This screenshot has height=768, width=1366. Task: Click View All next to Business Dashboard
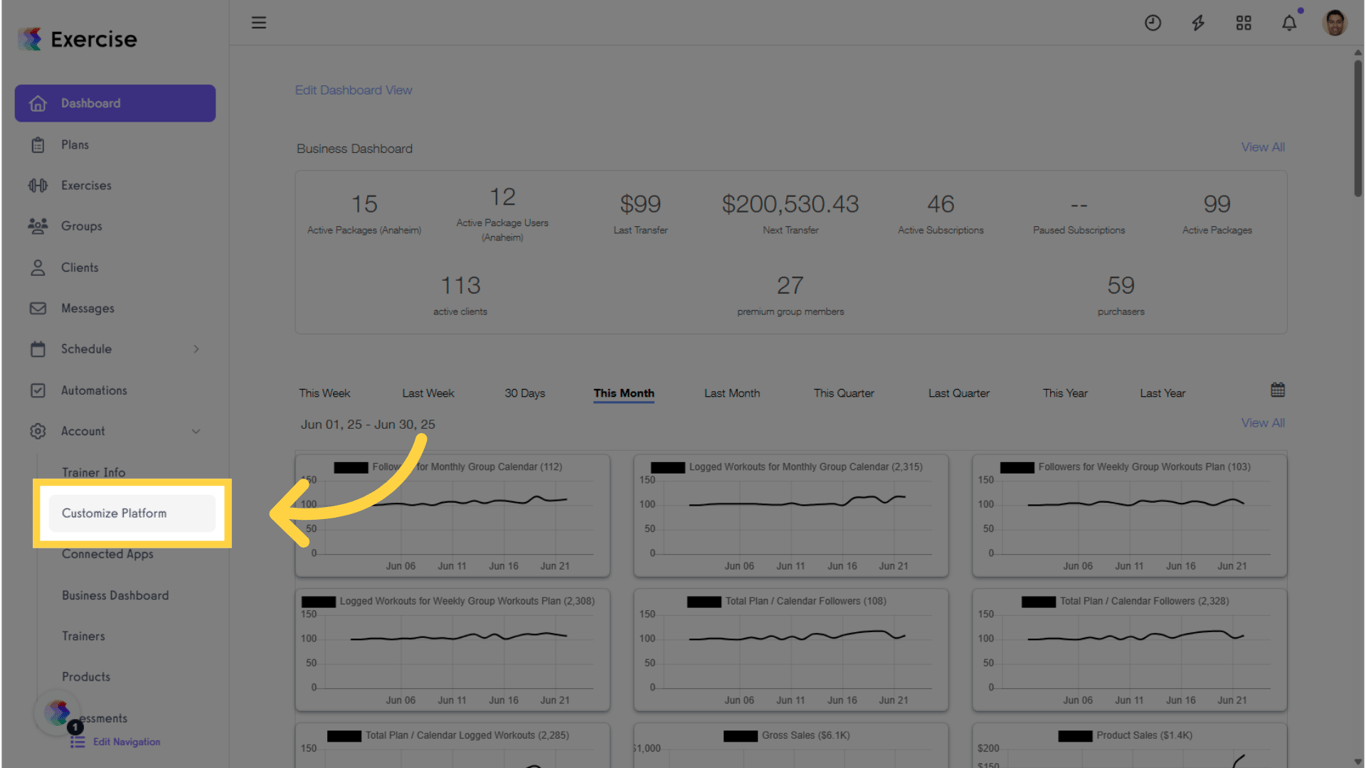[1262, 147]
